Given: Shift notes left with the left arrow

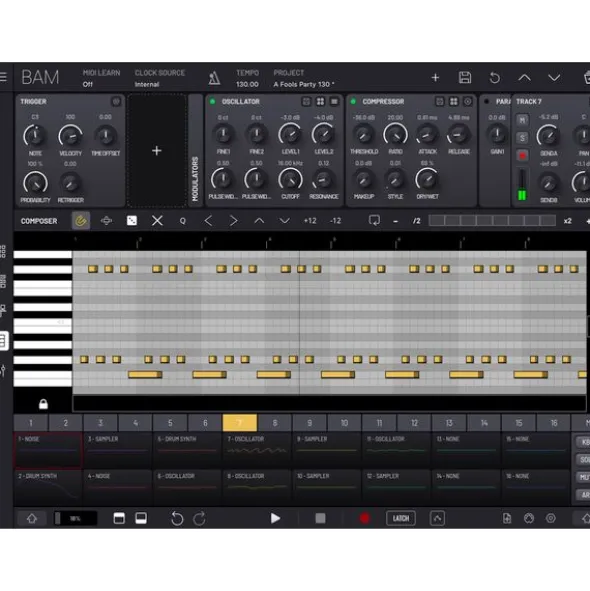Looking at the screenshot, I should [208, 221].
